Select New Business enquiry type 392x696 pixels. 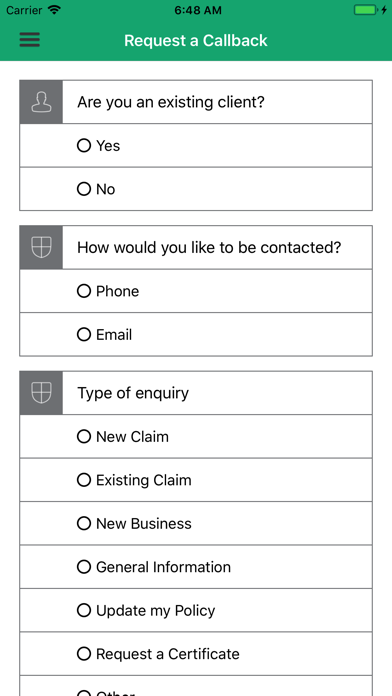point(196,523)
